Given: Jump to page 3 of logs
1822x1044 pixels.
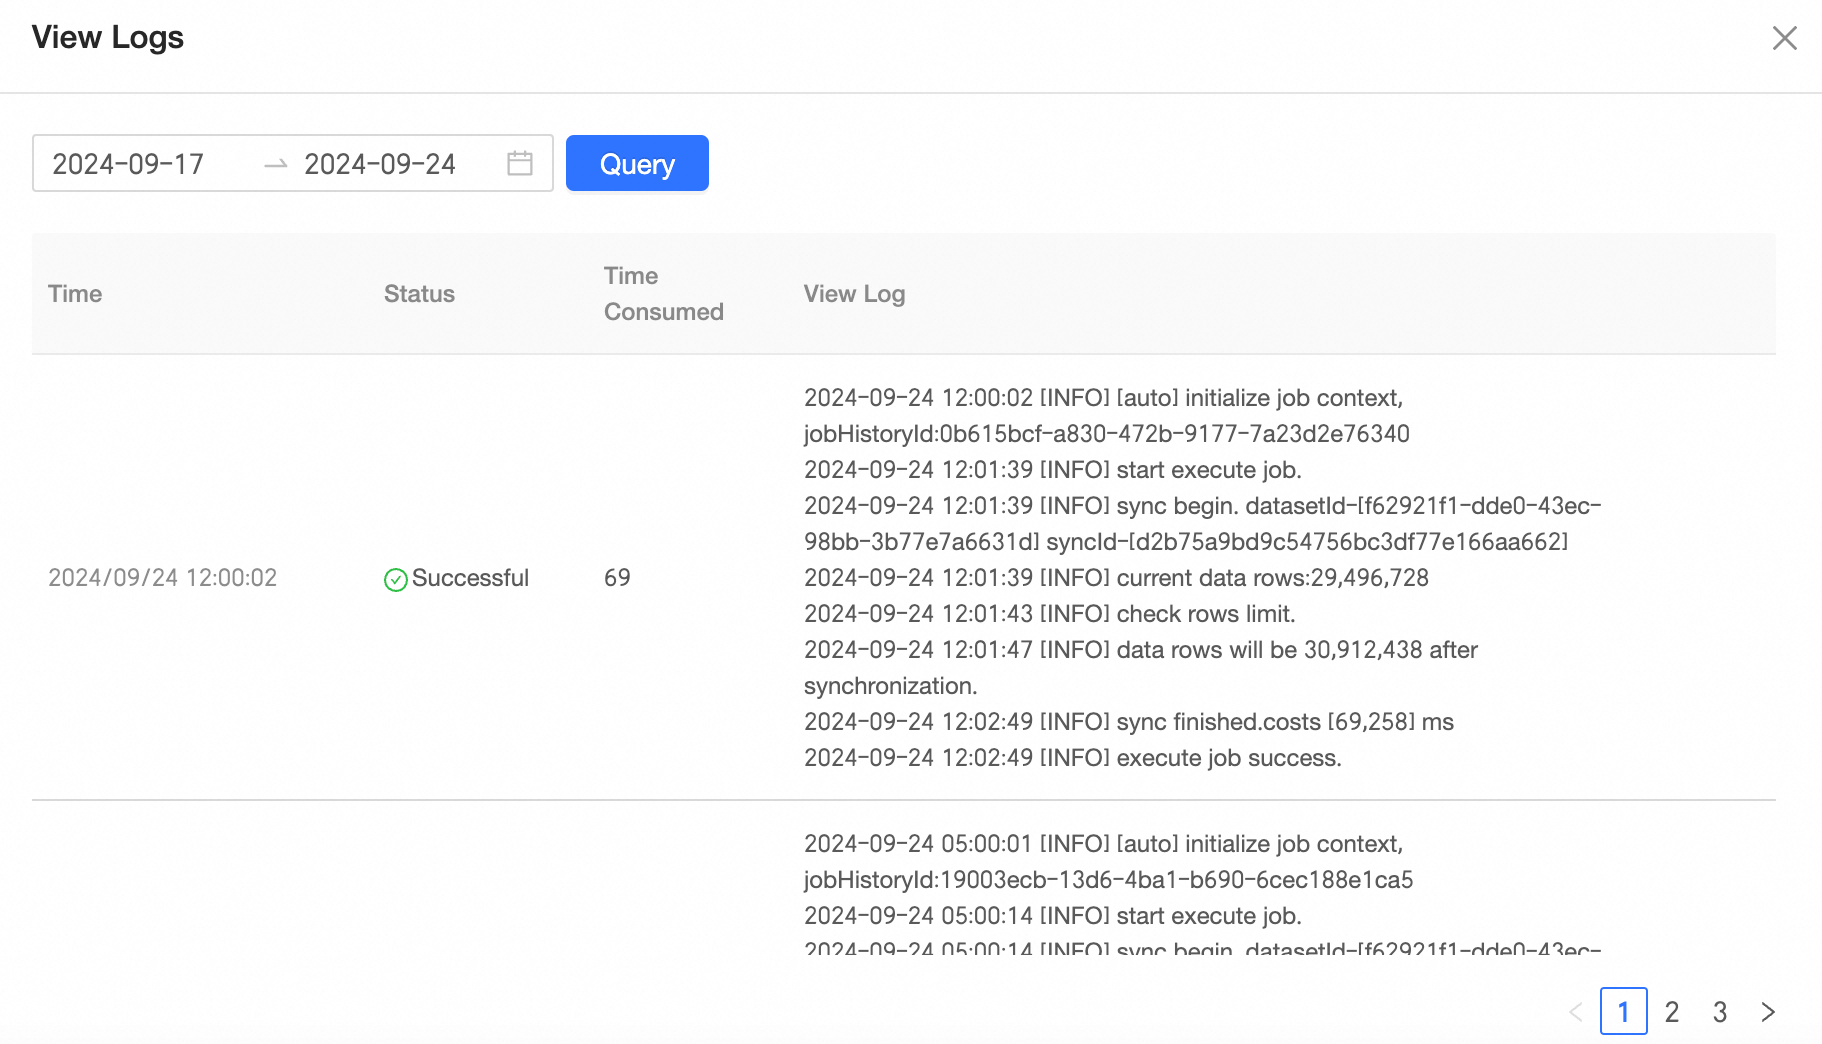Looking at the screenshot, I should tap(1720, 1012).
